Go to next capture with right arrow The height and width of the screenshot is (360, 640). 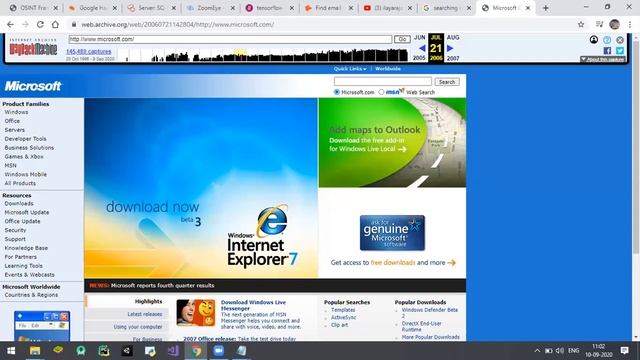point(450,48)
